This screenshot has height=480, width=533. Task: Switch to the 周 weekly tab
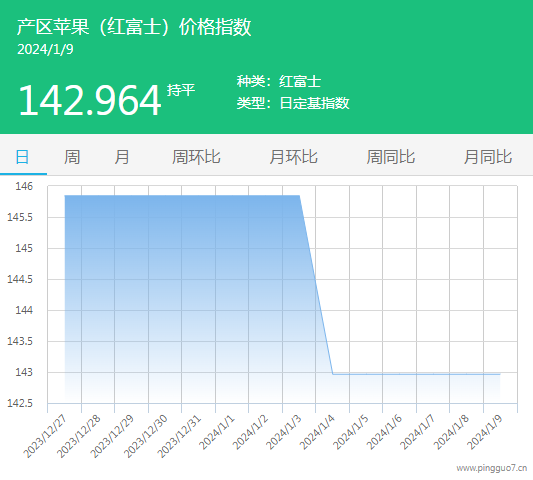click(x=72, y=157)
